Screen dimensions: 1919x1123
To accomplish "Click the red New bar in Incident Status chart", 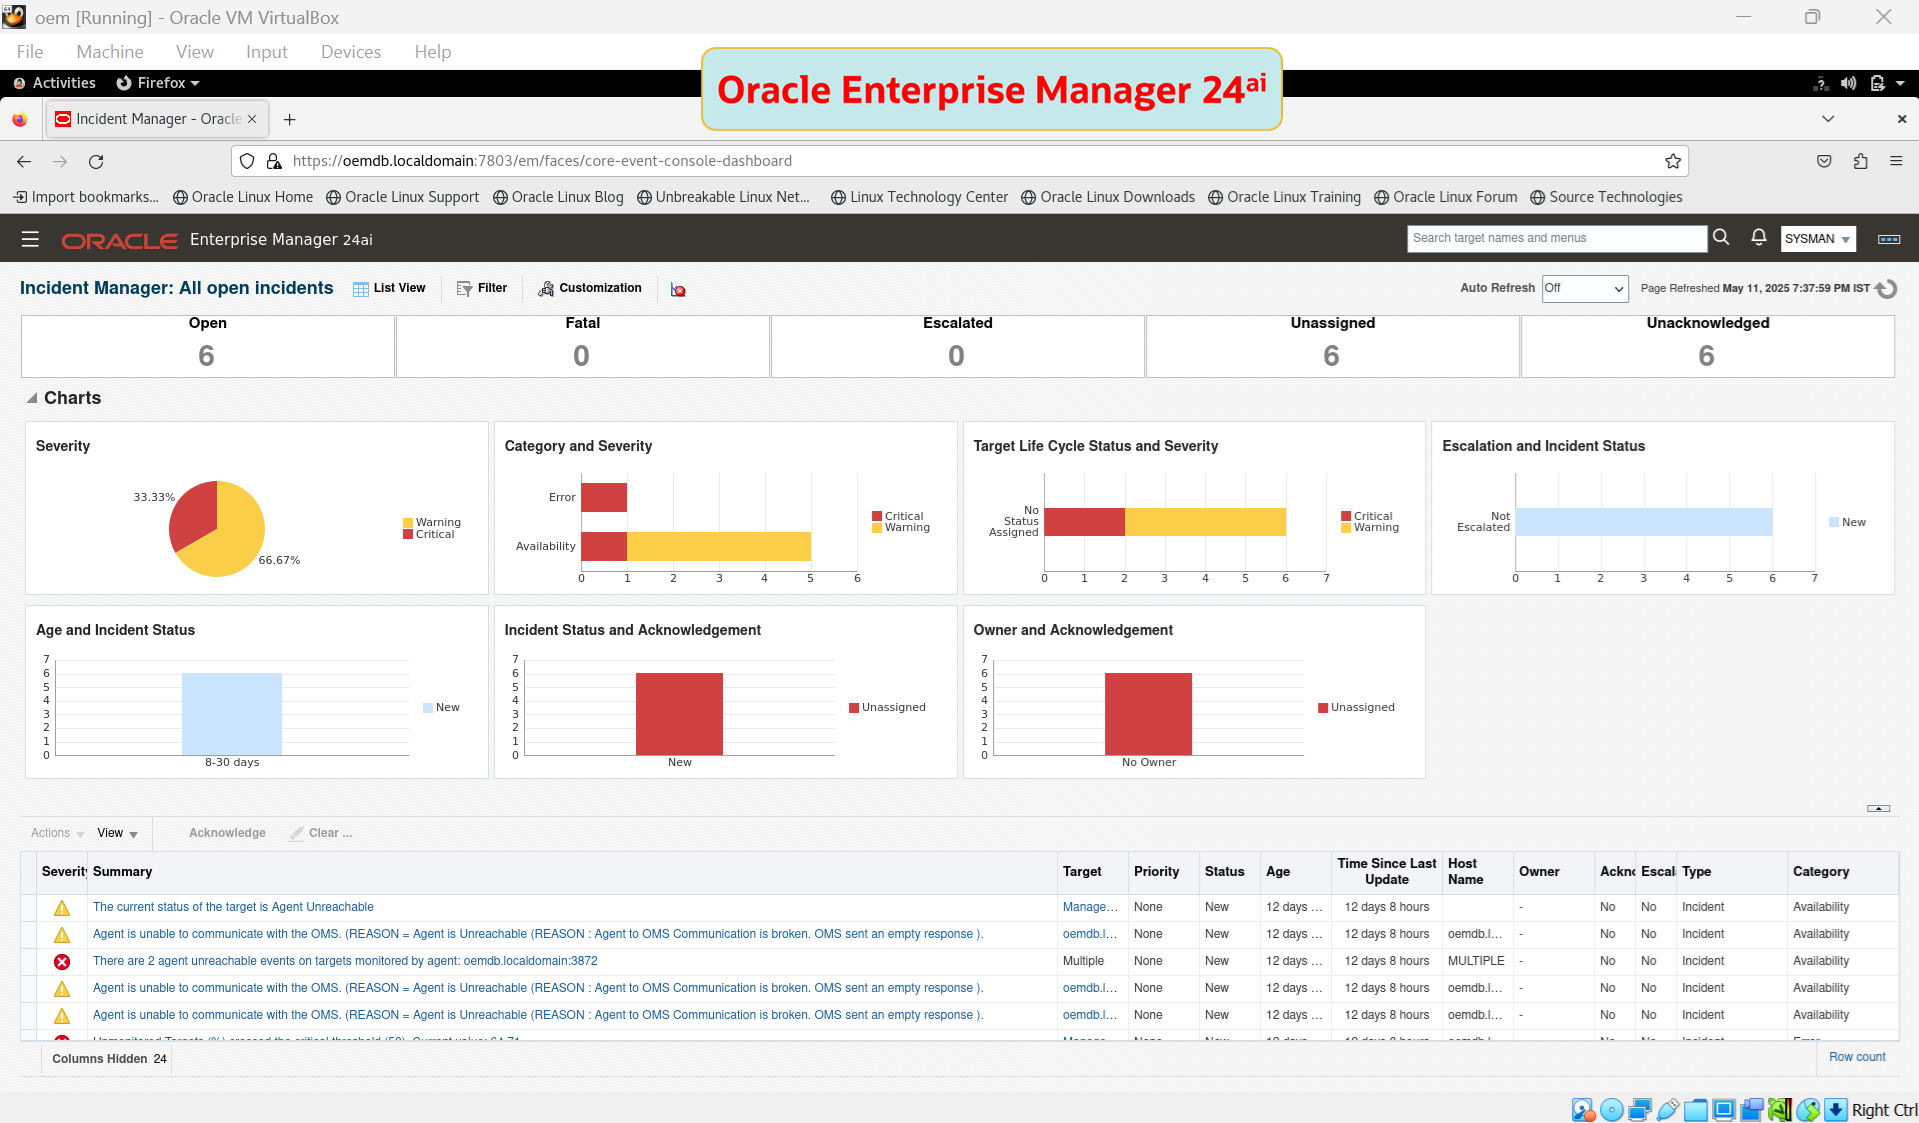I will point(679,714).
